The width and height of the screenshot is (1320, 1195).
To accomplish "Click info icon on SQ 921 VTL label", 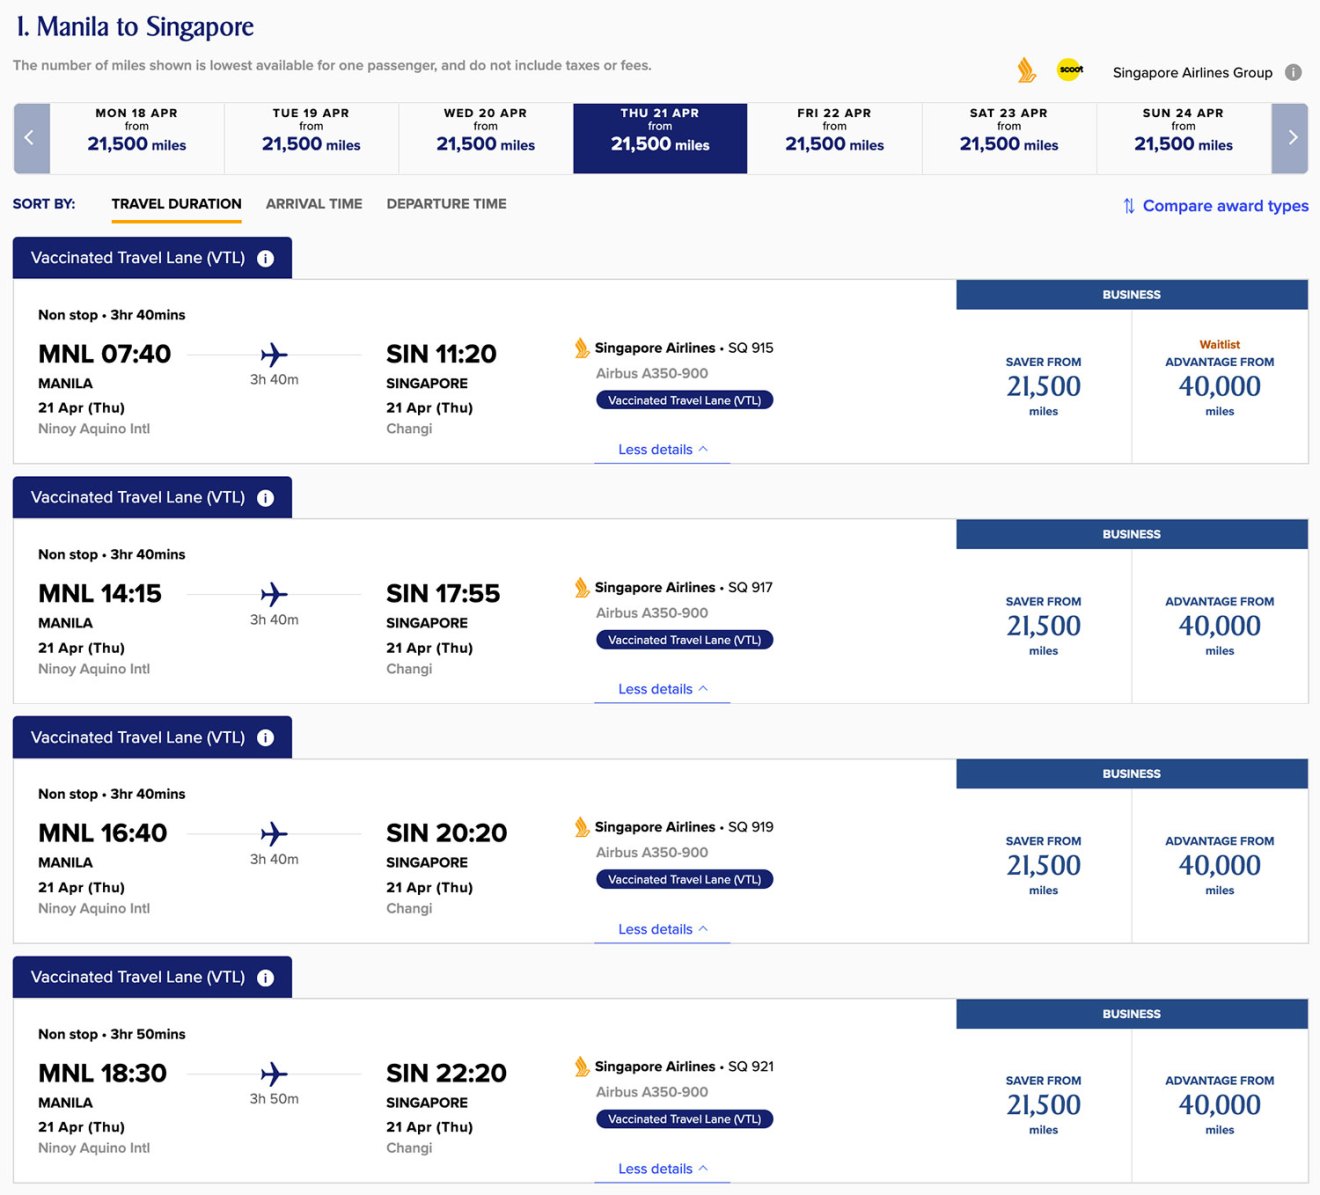I will tap(266, 978).
